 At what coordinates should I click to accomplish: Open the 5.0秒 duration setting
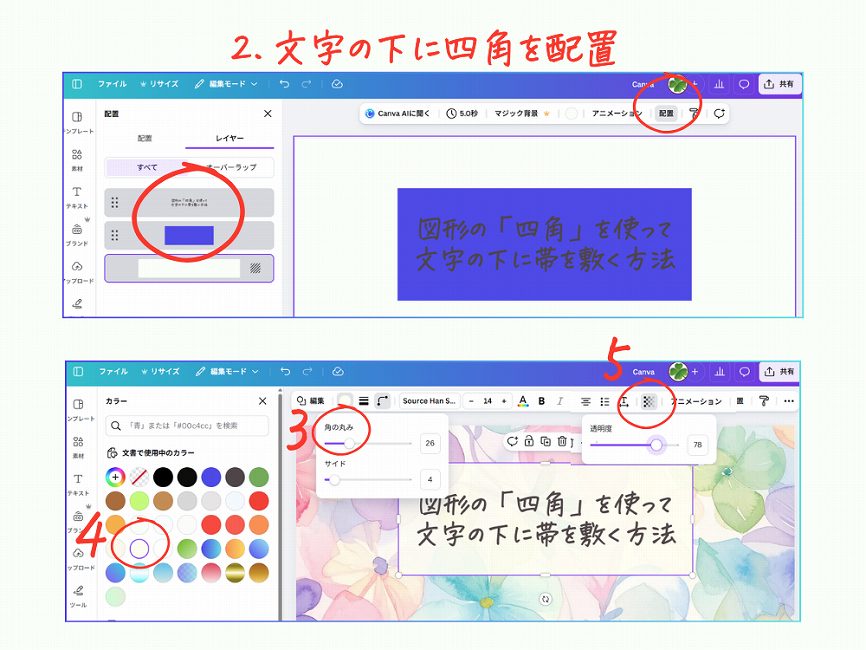(463, 114)
